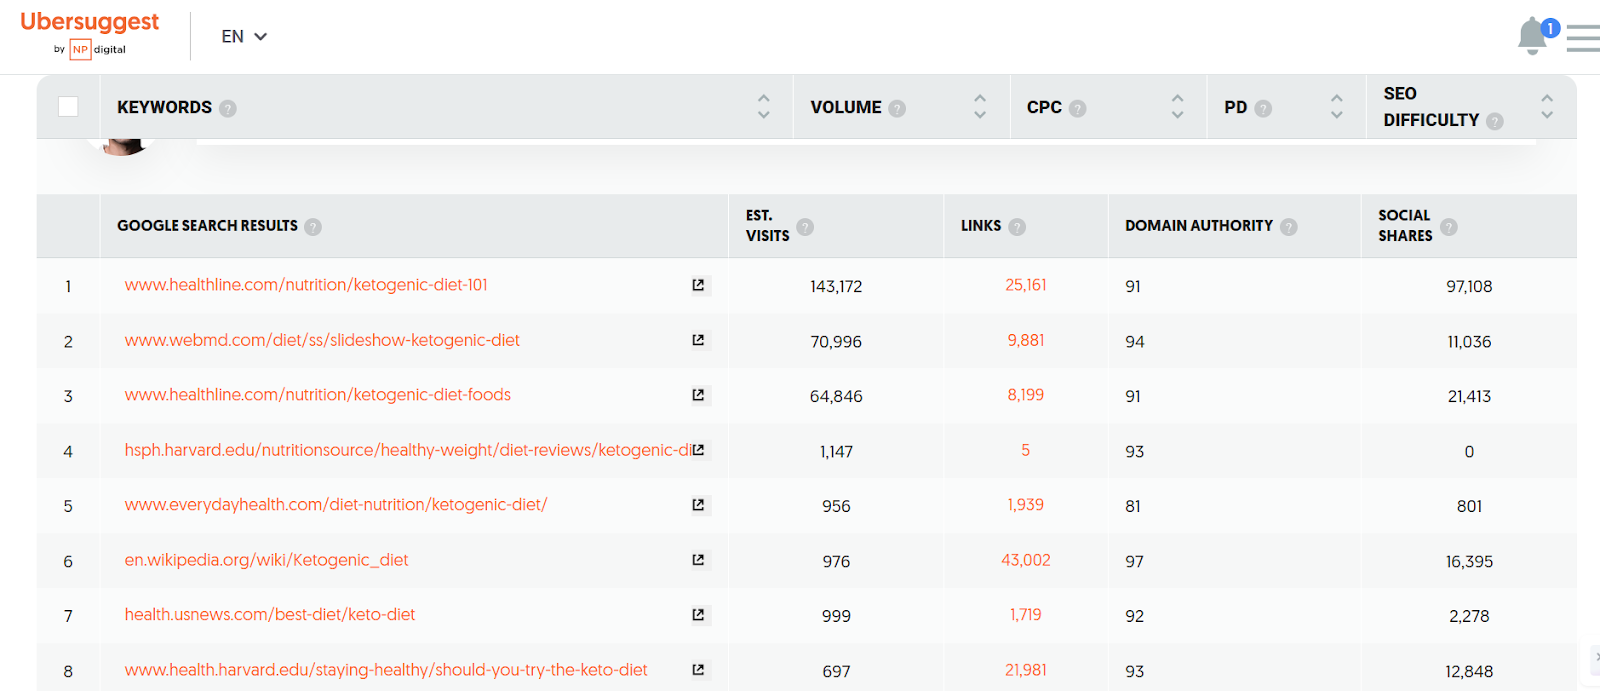Click links count 1,719
The width and height of the screenshot is (1600, 691).
[1026, 615]
